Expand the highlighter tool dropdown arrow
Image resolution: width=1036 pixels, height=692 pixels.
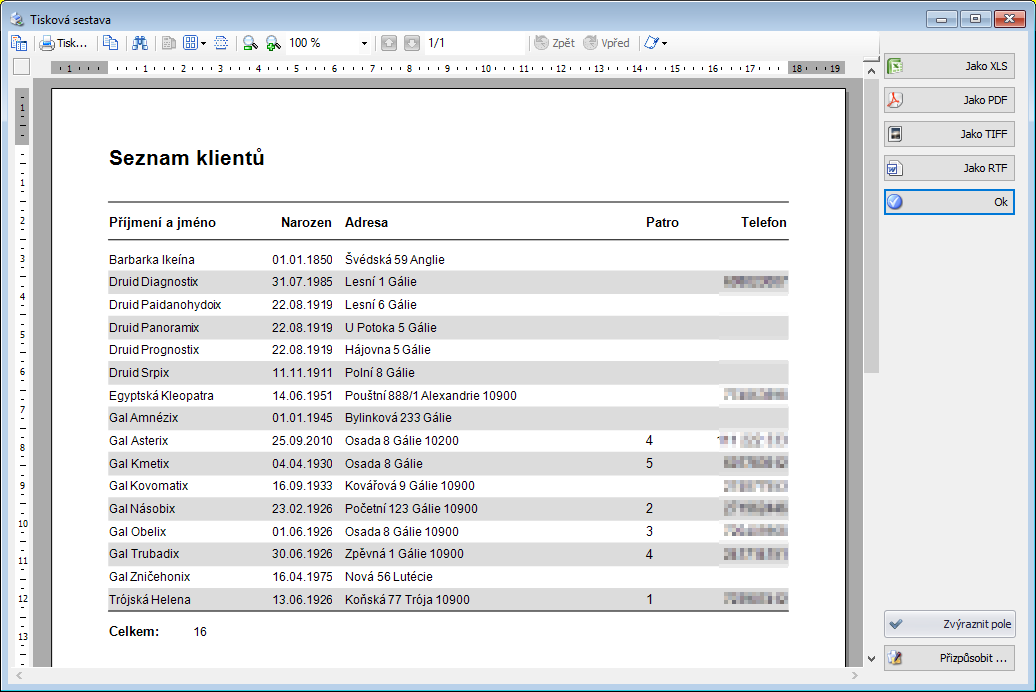(x=665, y=44)
